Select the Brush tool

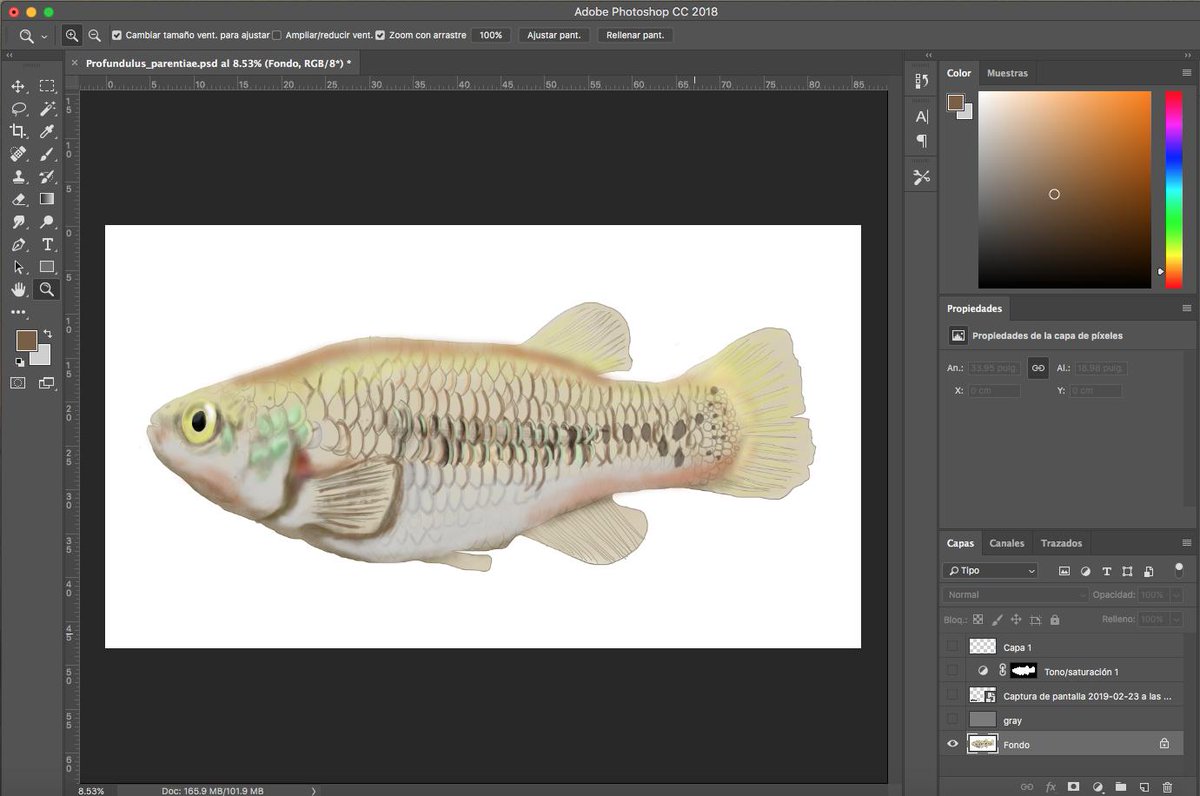click(x=47, y=154)
